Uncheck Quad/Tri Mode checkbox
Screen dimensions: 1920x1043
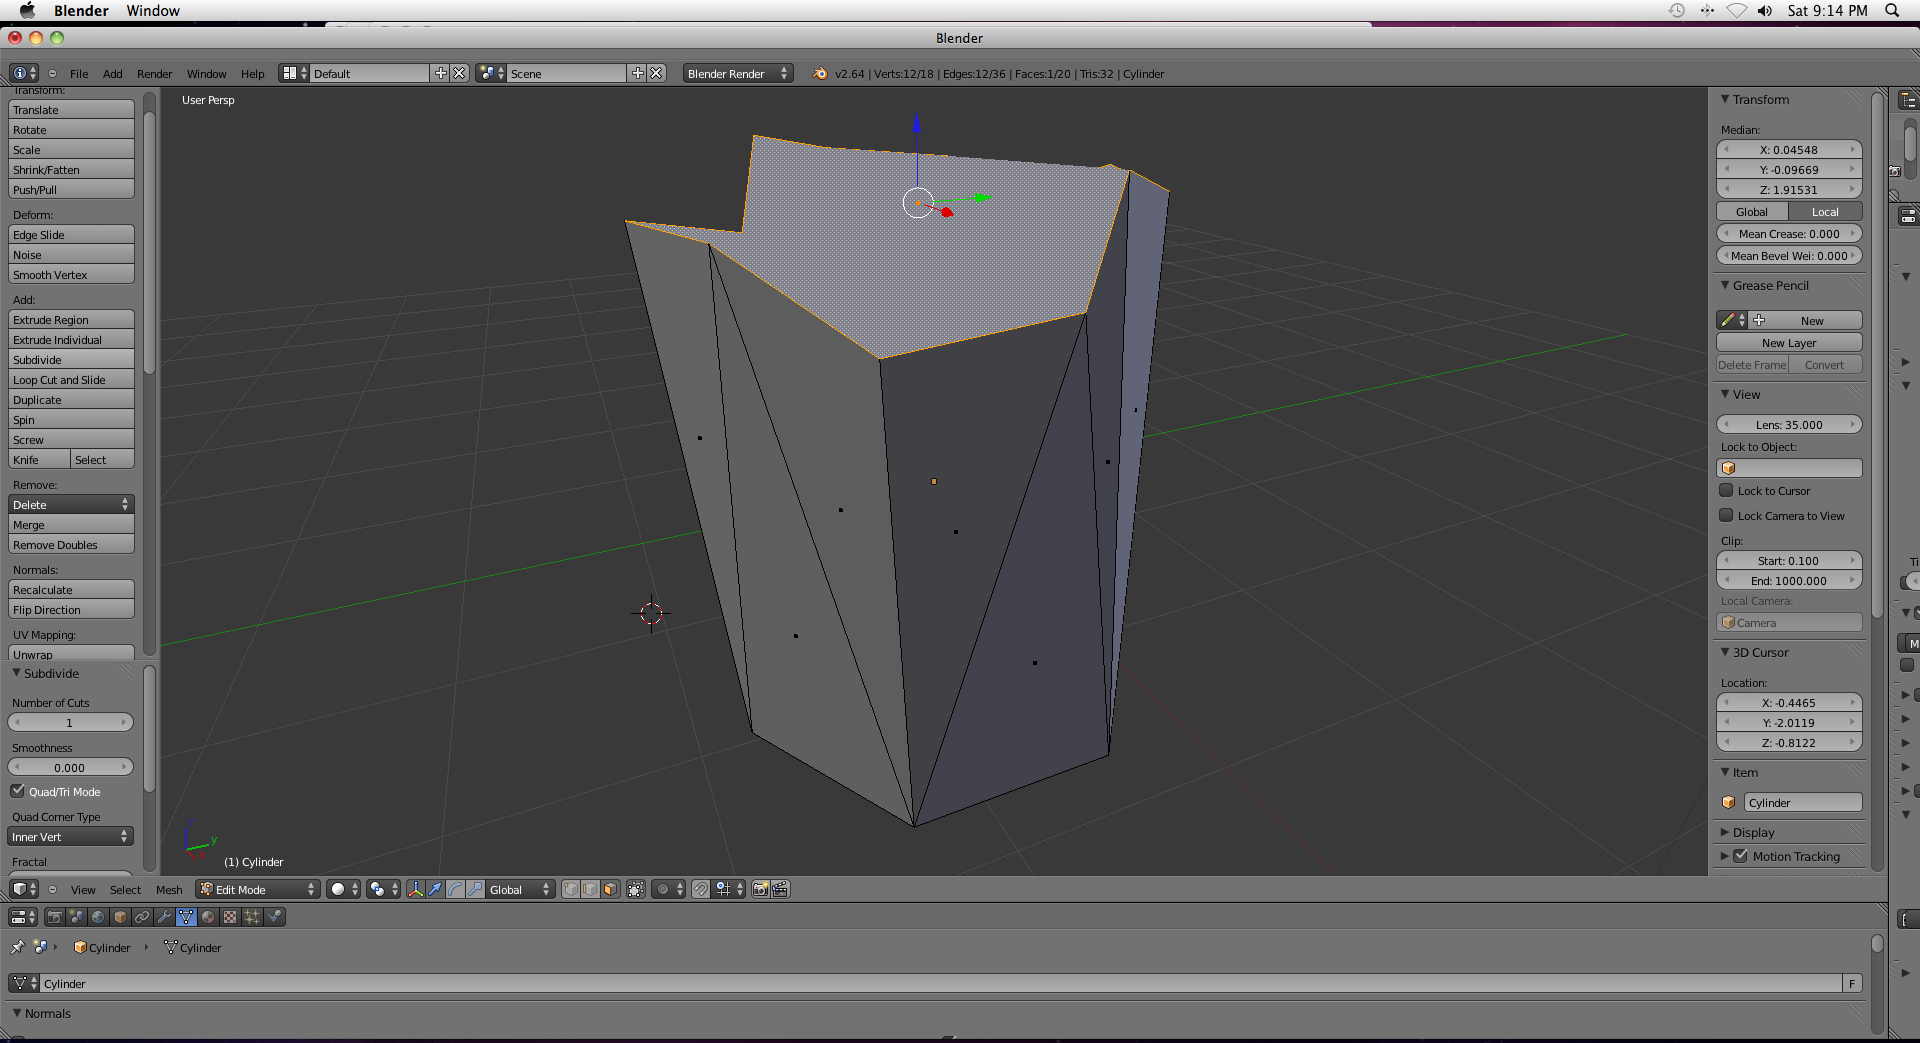pos(18,791)
